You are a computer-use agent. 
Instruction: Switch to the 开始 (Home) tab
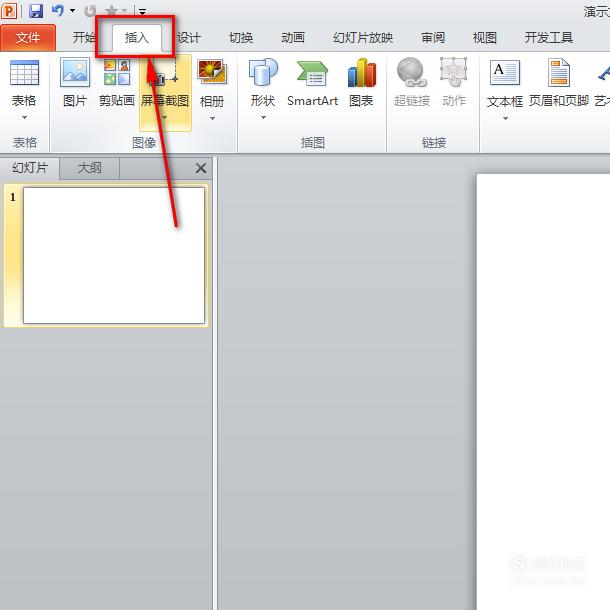click(83, 38)
